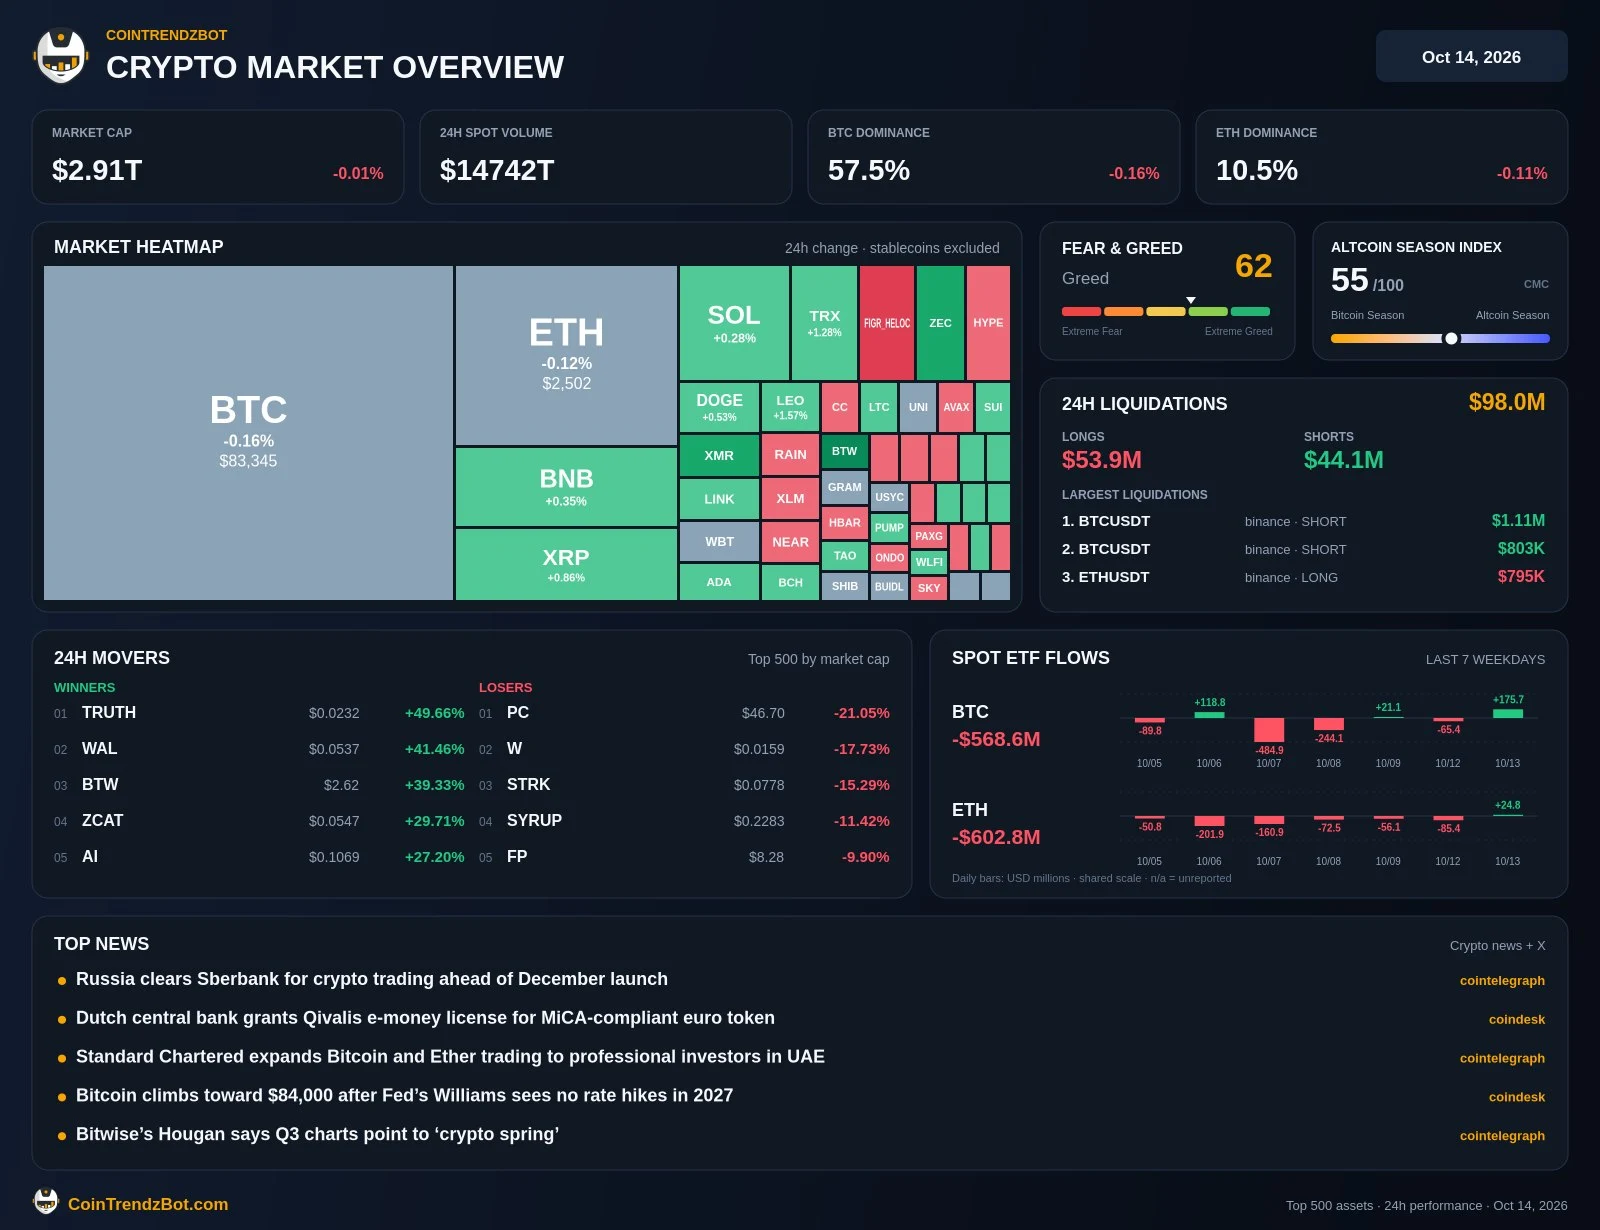Image resolution: width=1600 pixels, height=1230 pixels.
Task: Open the CoinTrendzBot.com footer link
Action: pyautogui.click(x=148, y=1204)
